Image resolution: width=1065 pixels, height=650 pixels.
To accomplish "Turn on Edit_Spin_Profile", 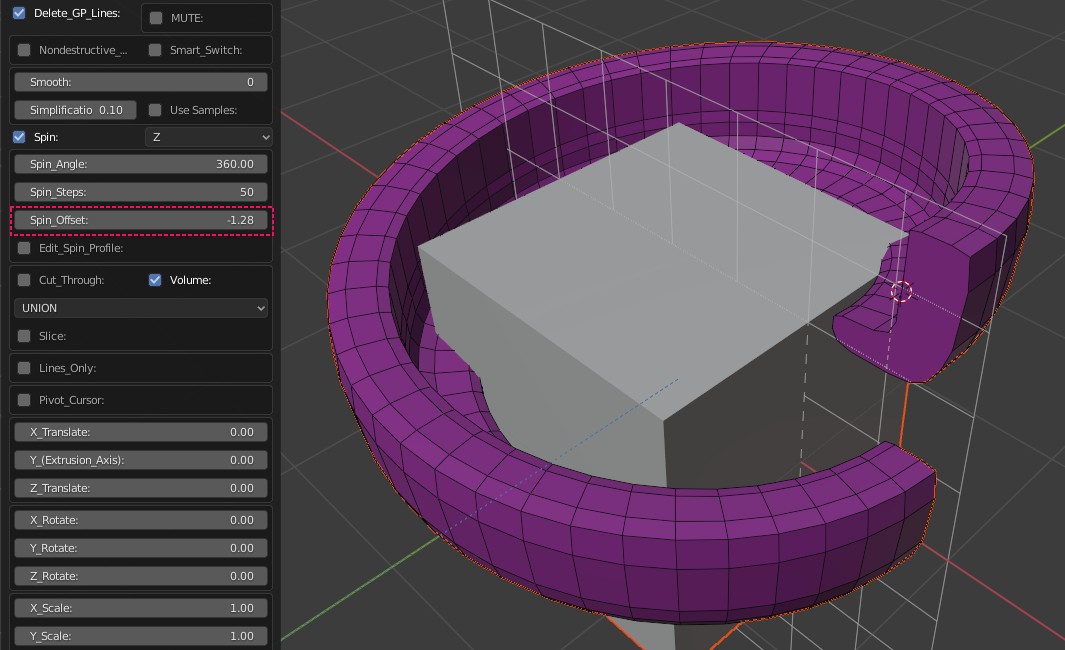I will click(x=24, y=248).
